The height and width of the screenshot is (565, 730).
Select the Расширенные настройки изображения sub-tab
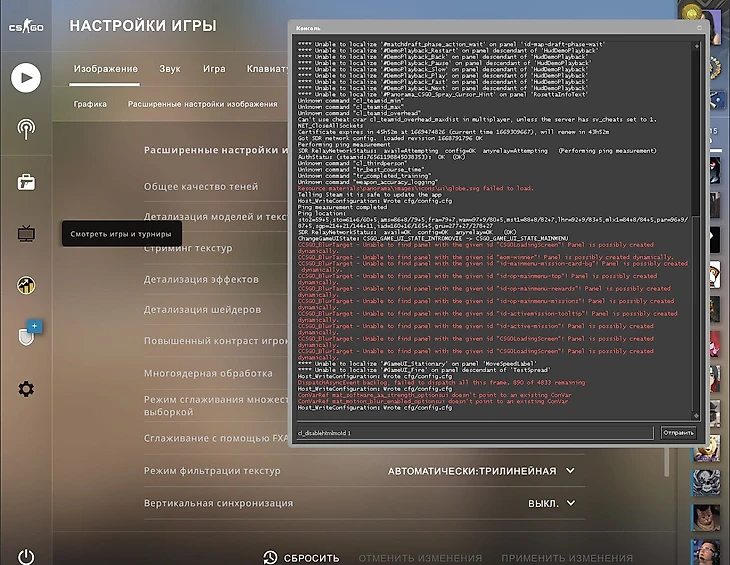point(202,103)
